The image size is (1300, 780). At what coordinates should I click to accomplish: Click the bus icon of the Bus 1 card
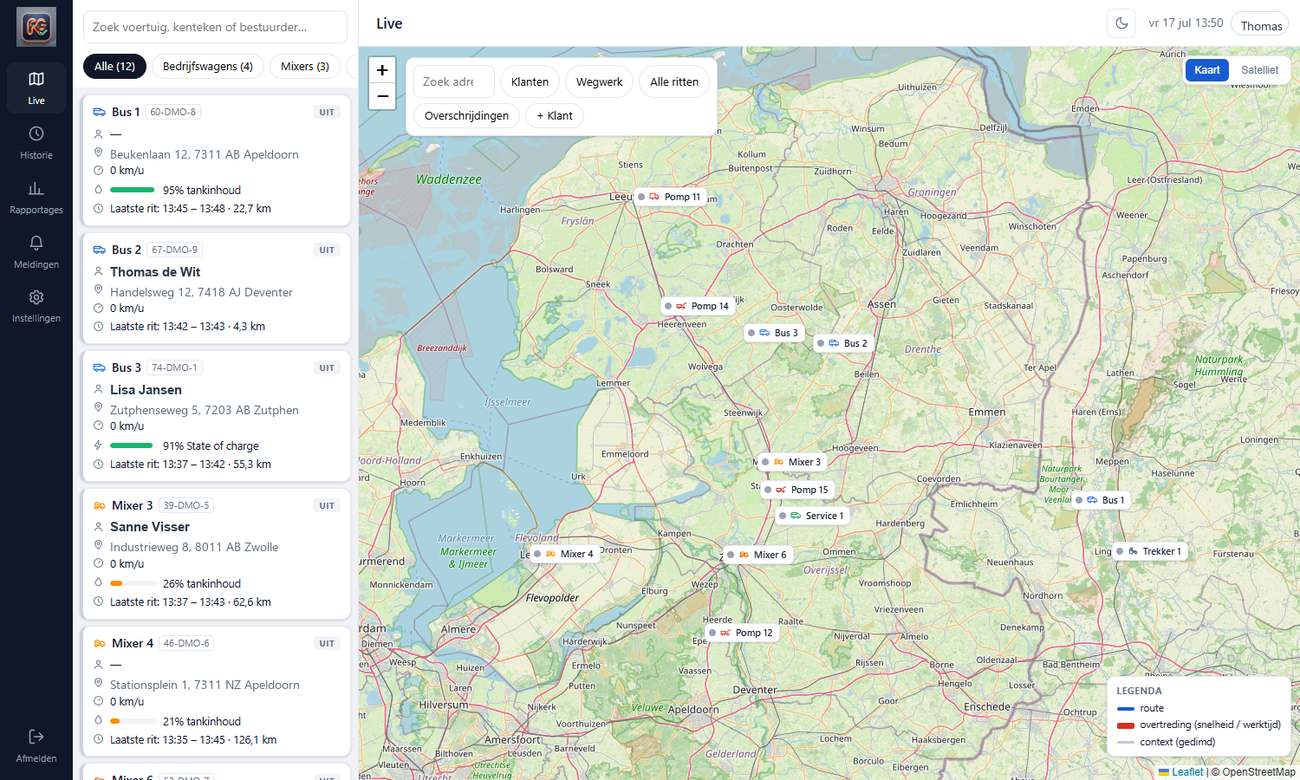(x=99, y=112)
